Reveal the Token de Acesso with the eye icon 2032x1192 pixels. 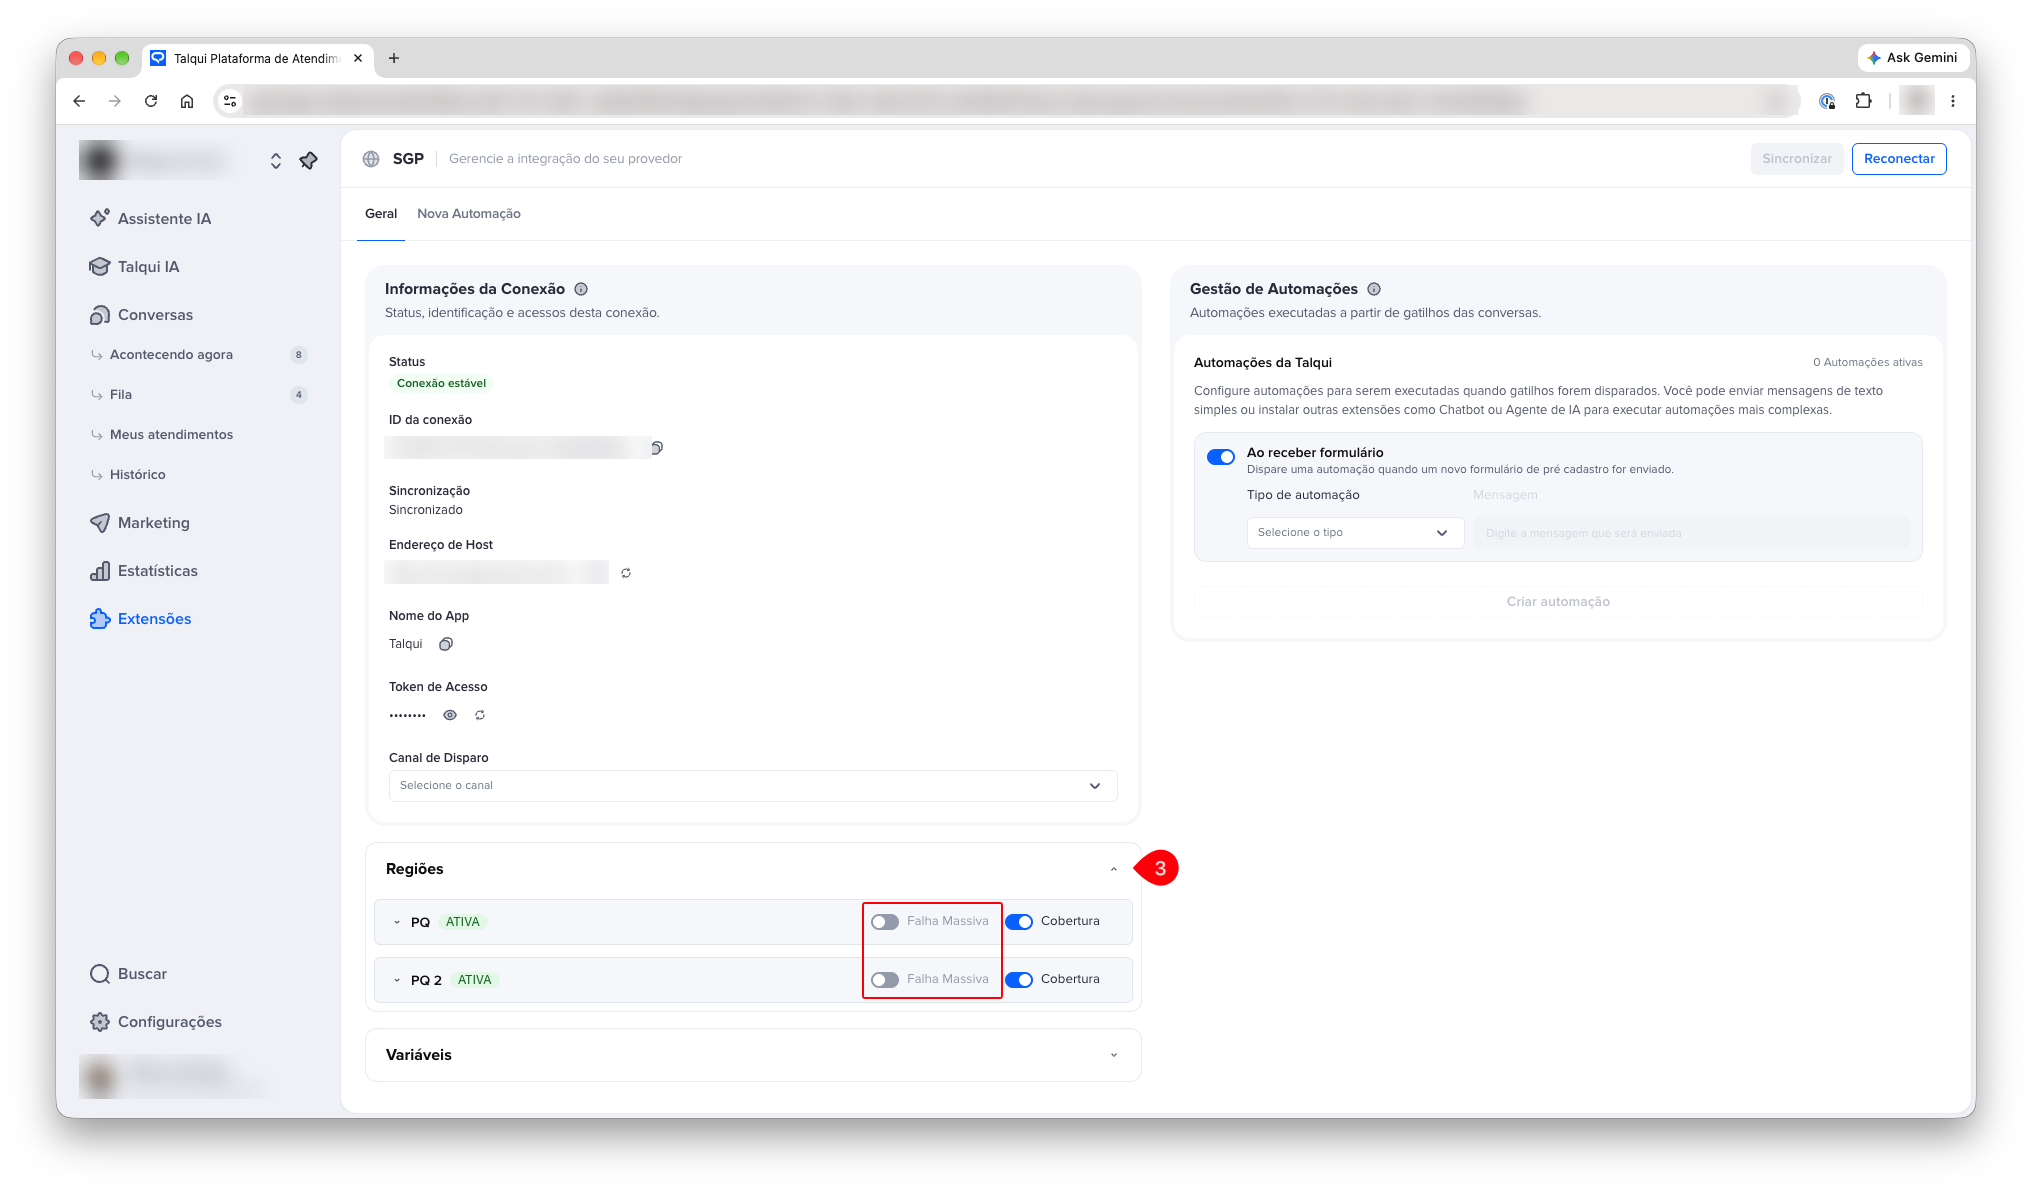450,715
